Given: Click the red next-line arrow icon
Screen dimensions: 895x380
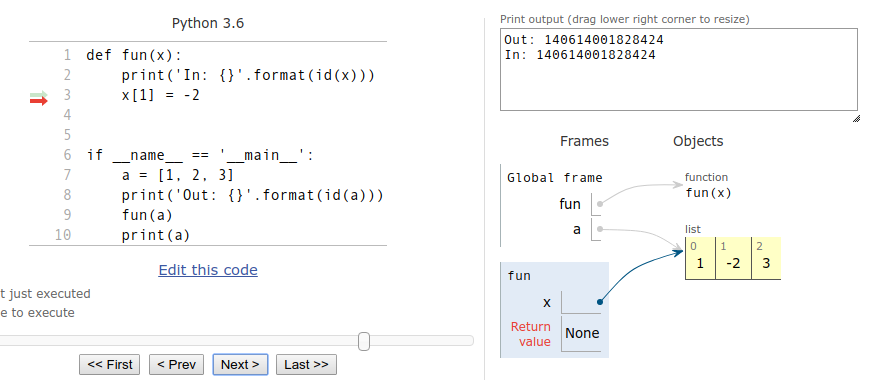Looking at the screenshot, I should click(x=39, y=101).
